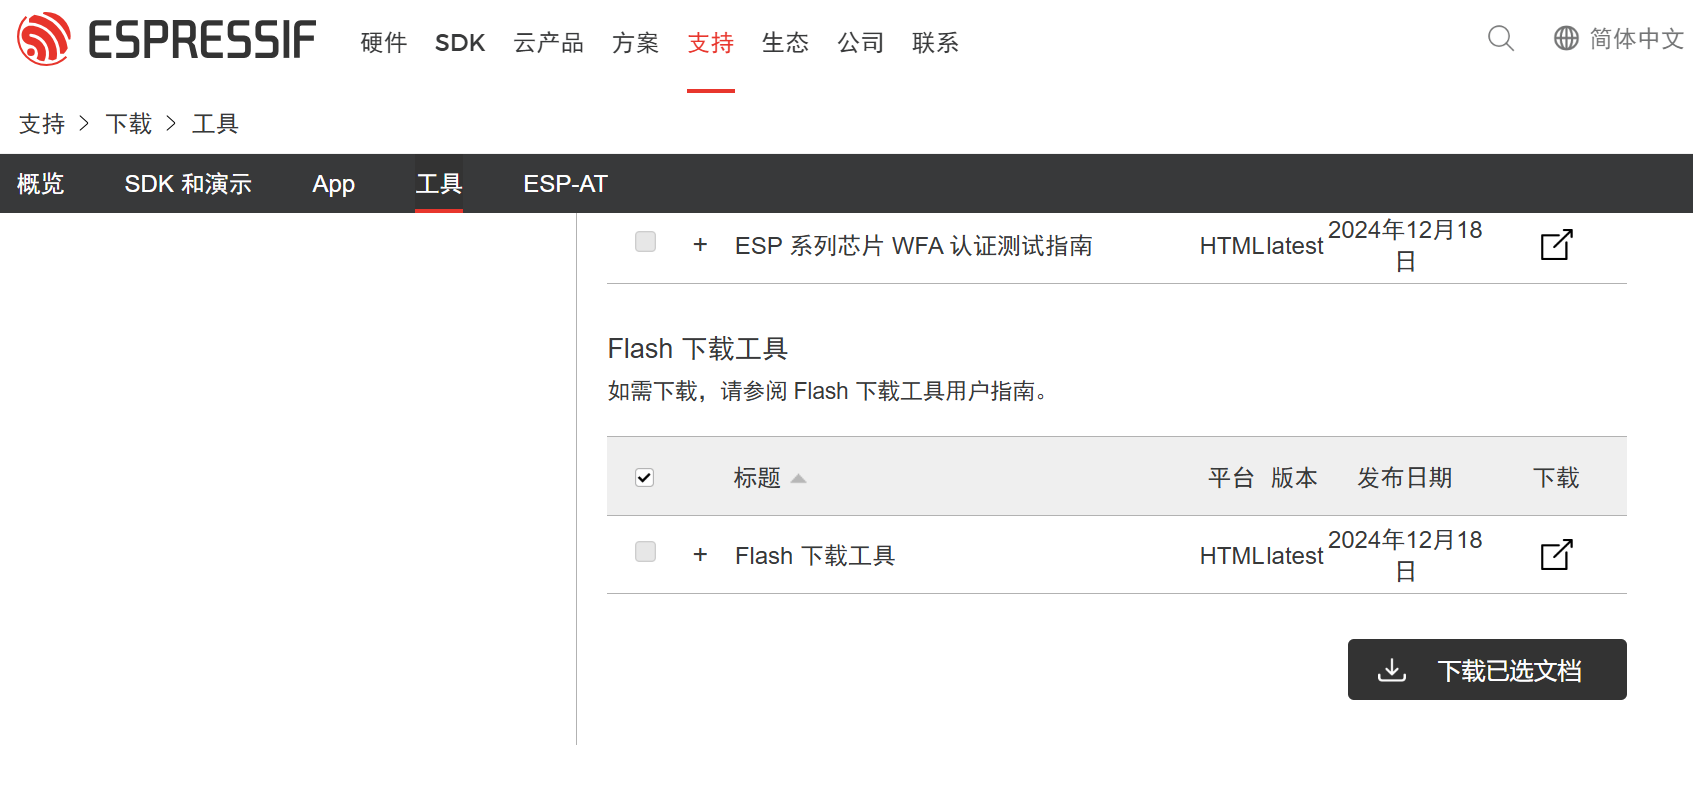Viewport: 1693px width, 791px height.
Task: Click the 发布日期 column header
Action: 1405,478
